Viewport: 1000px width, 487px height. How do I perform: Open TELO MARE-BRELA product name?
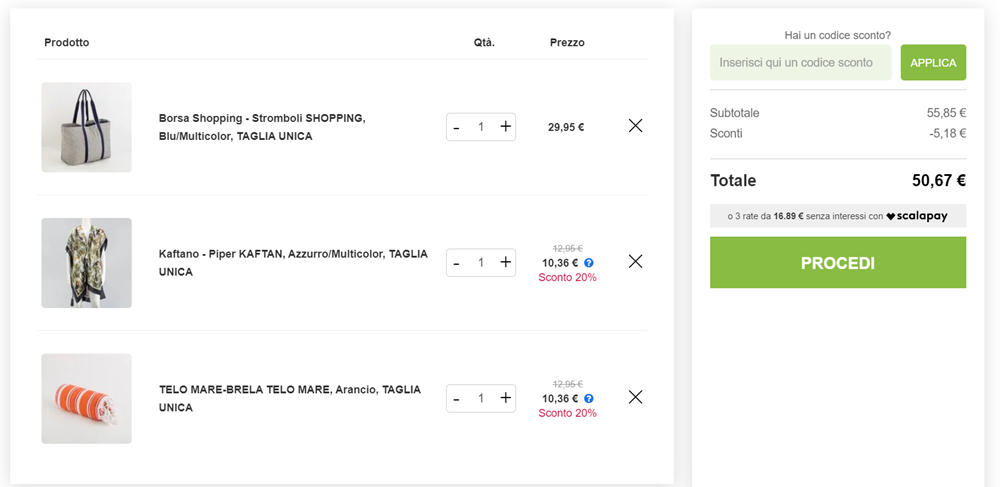(290, 398)
